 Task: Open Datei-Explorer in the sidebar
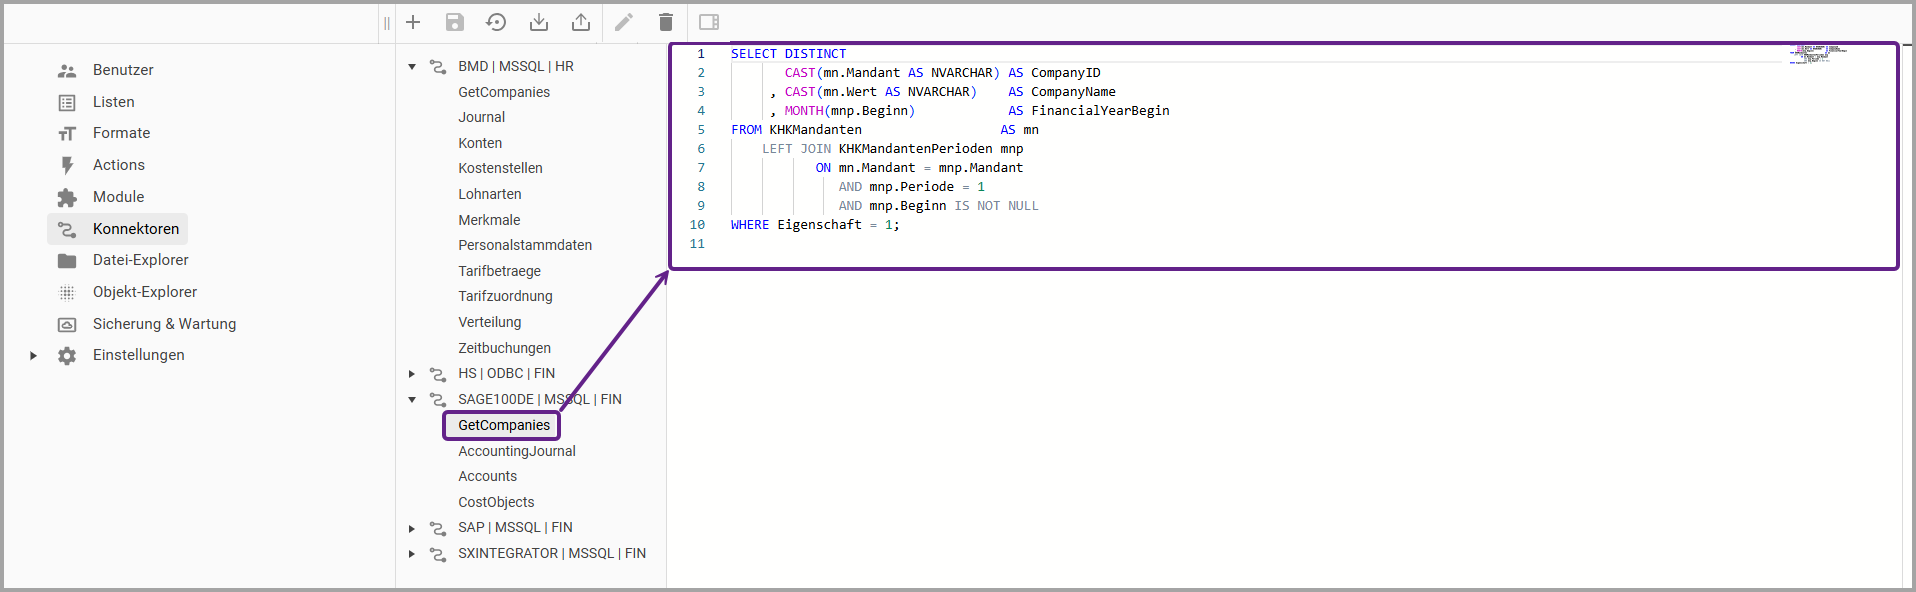pos(140,260)
